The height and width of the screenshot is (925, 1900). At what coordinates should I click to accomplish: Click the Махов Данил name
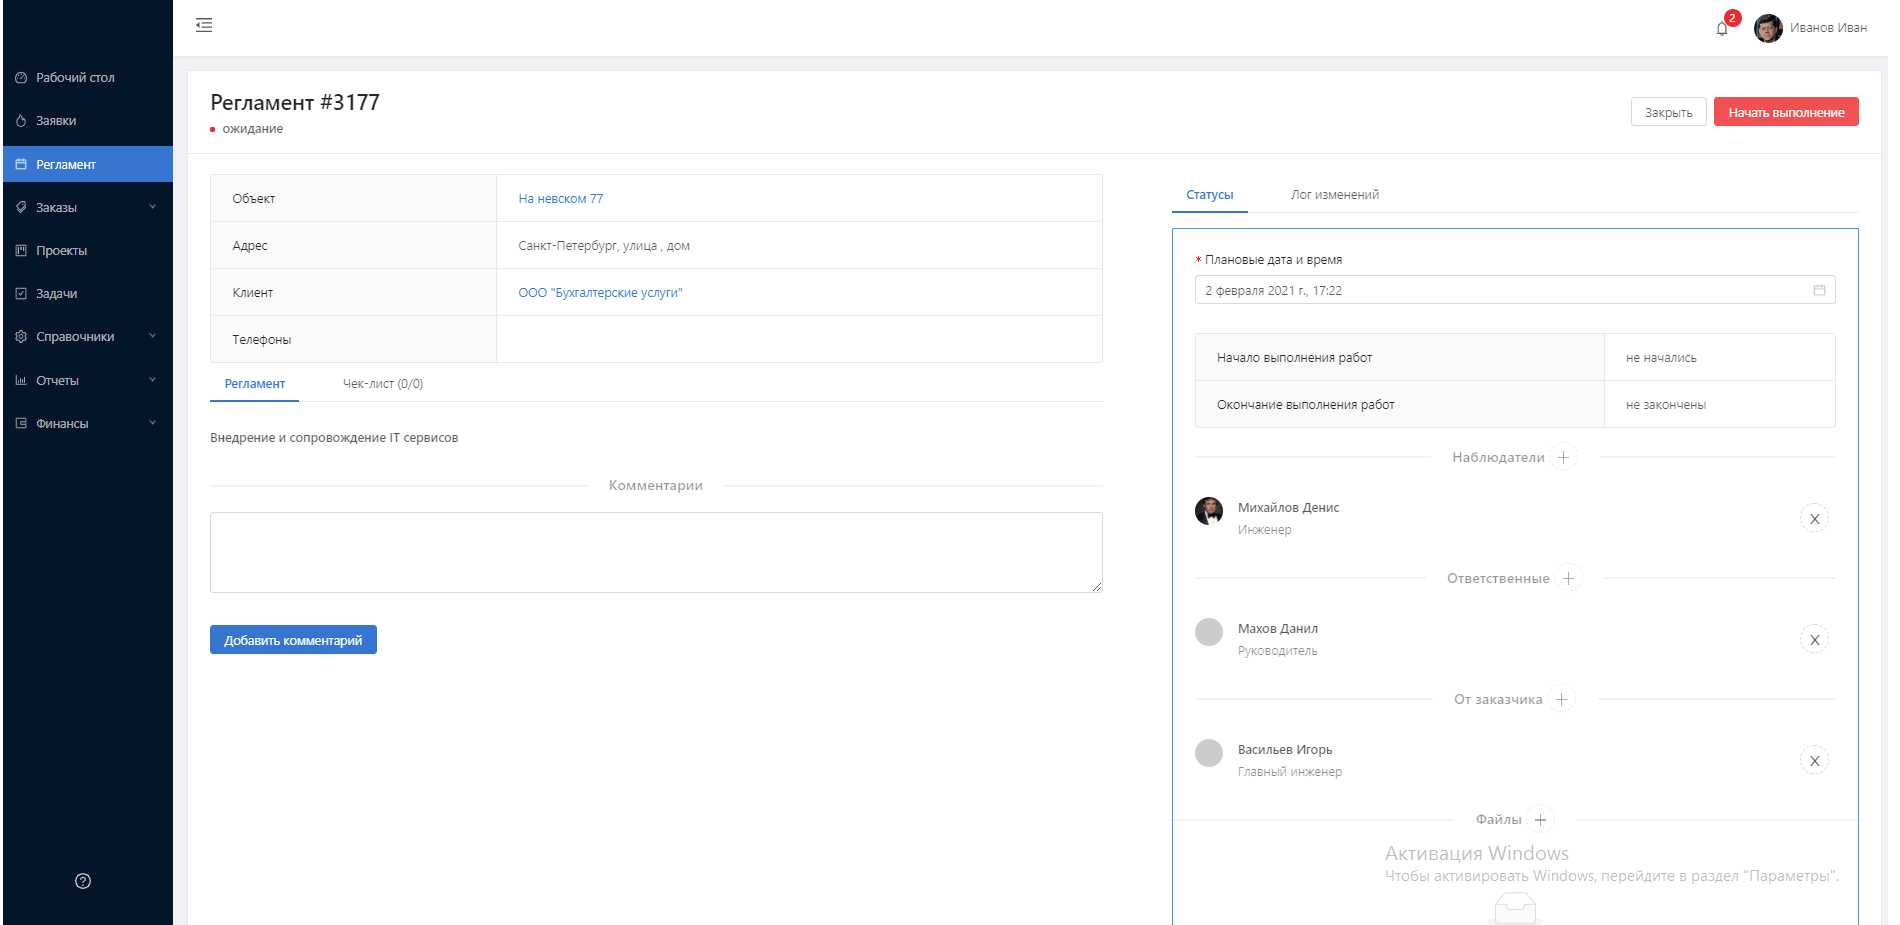1278,629
